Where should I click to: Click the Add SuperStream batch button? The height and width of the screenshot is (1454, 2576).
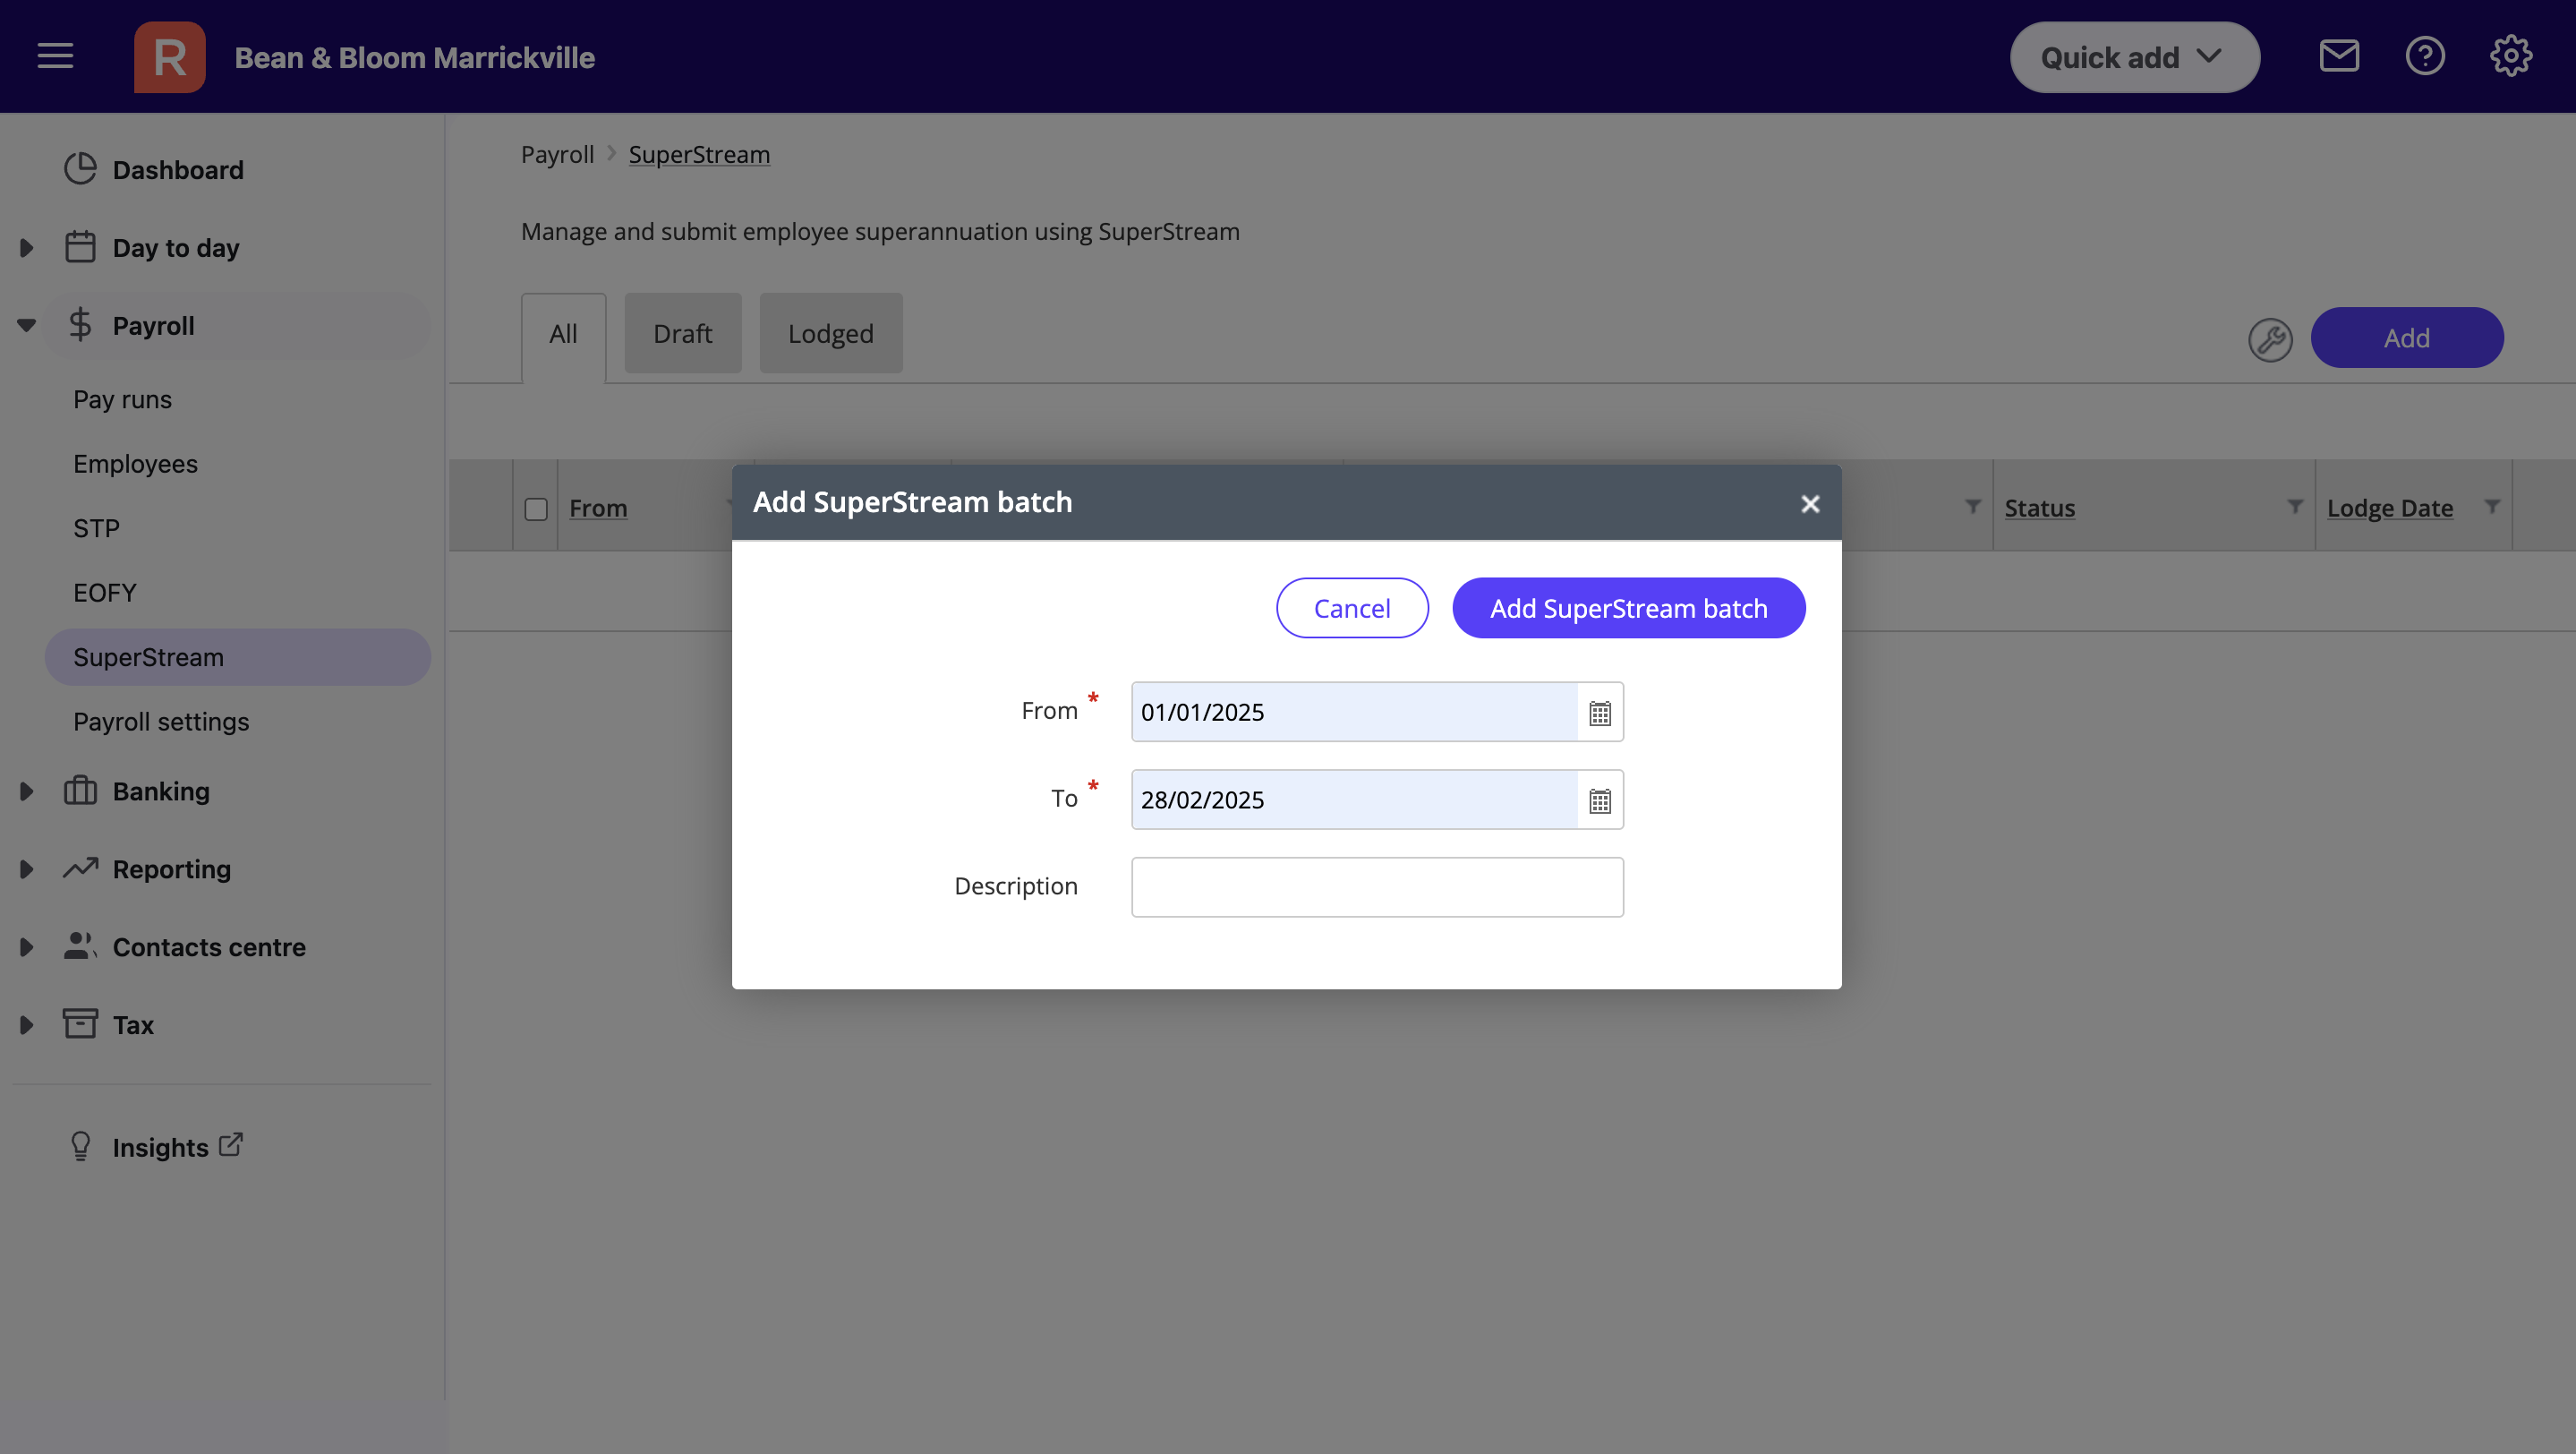(x=1628, y=607)
